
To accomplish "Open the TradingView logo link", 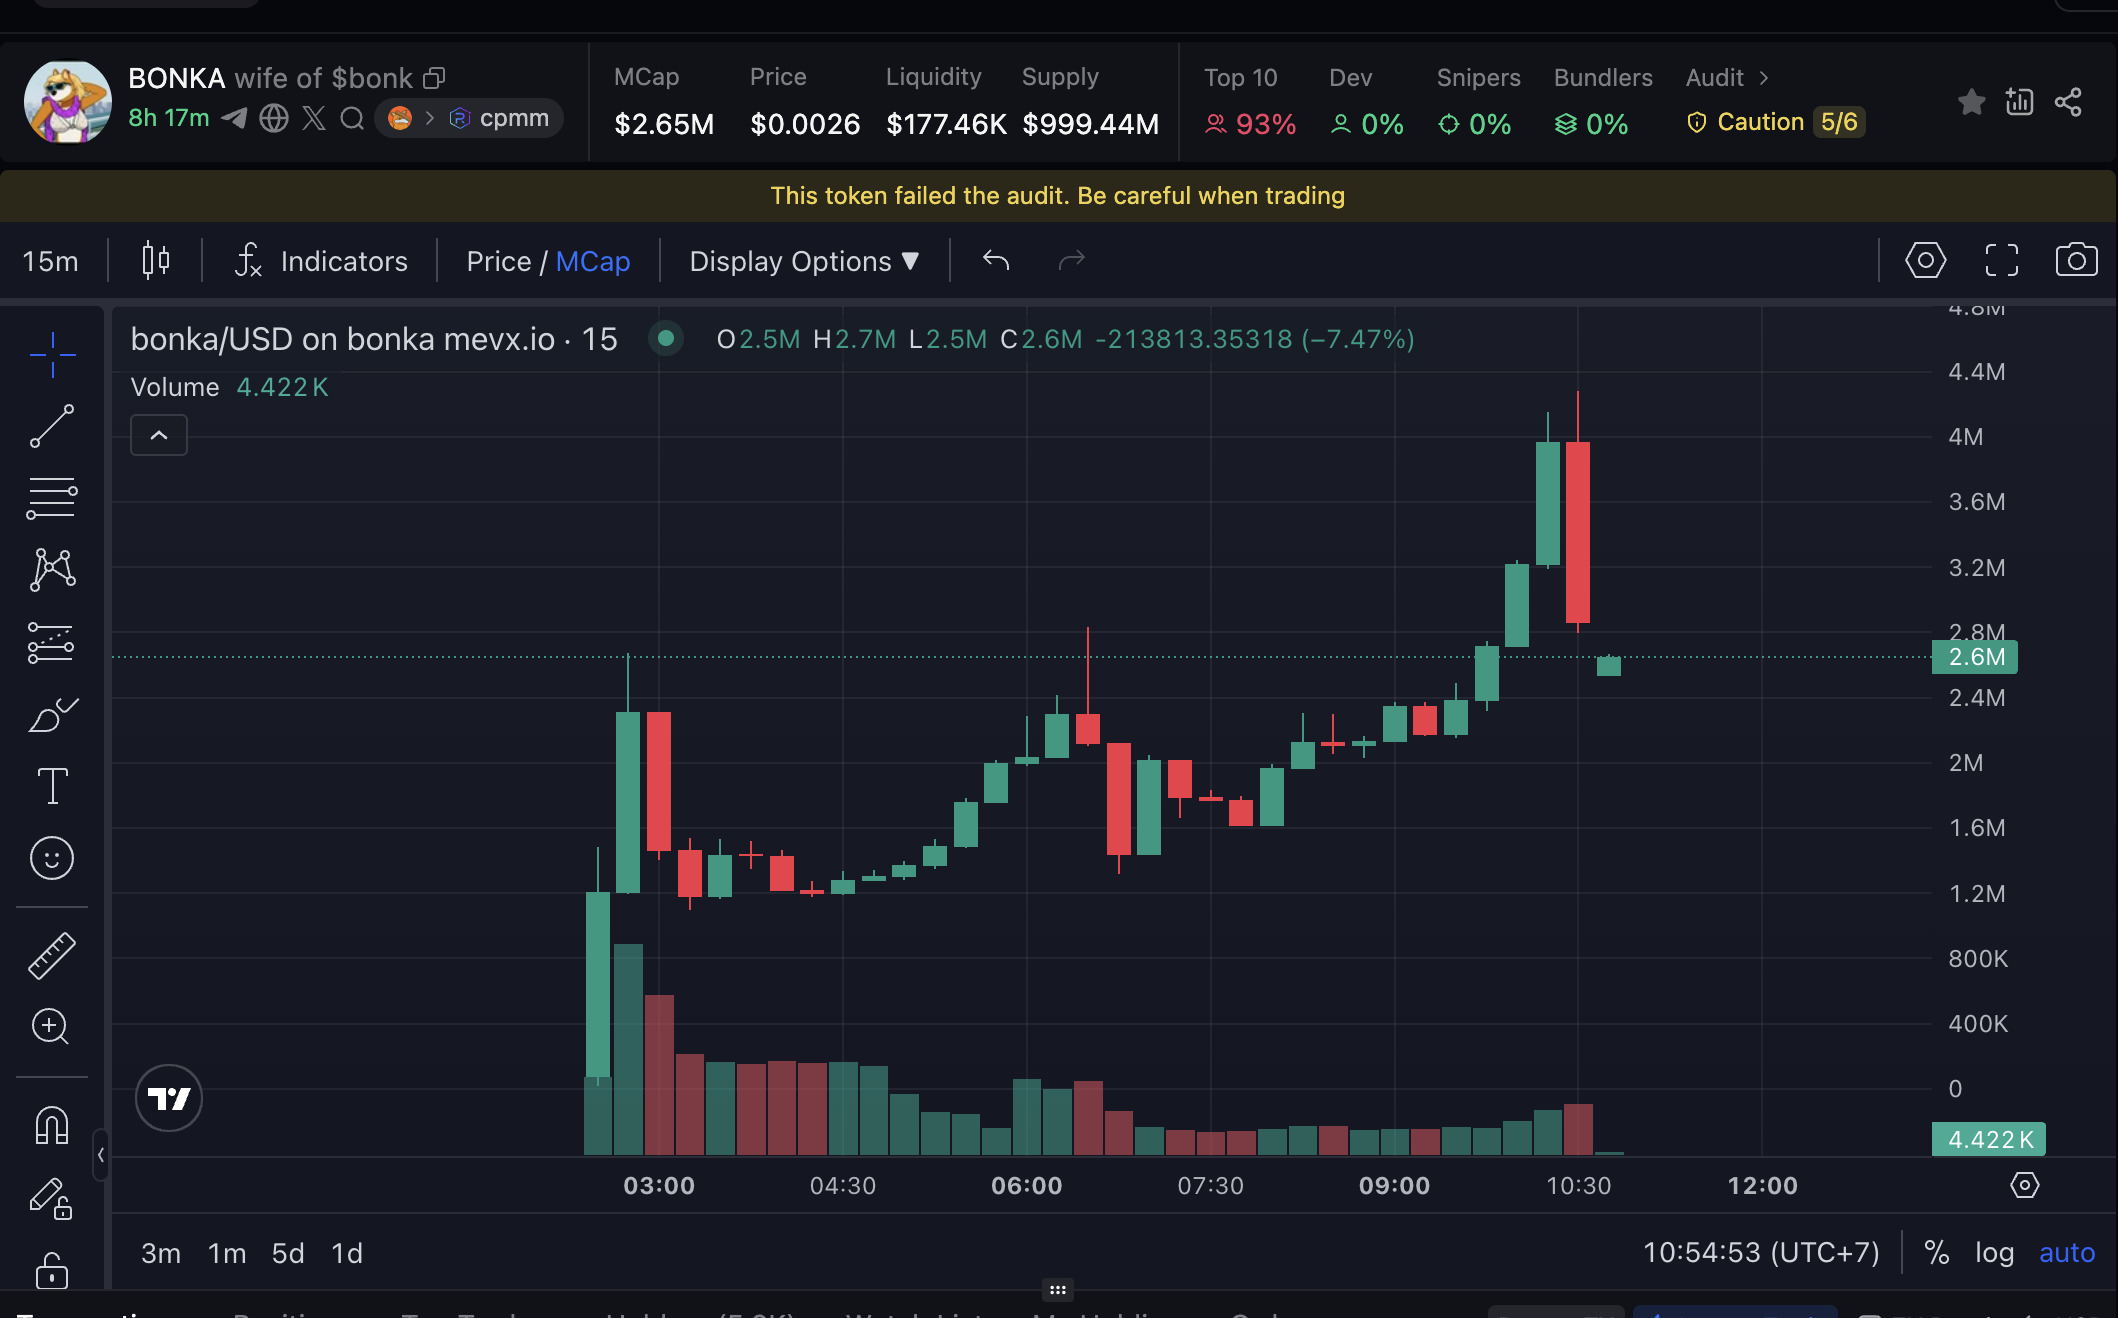I will pyautogui.click(x=169, y=1098).
